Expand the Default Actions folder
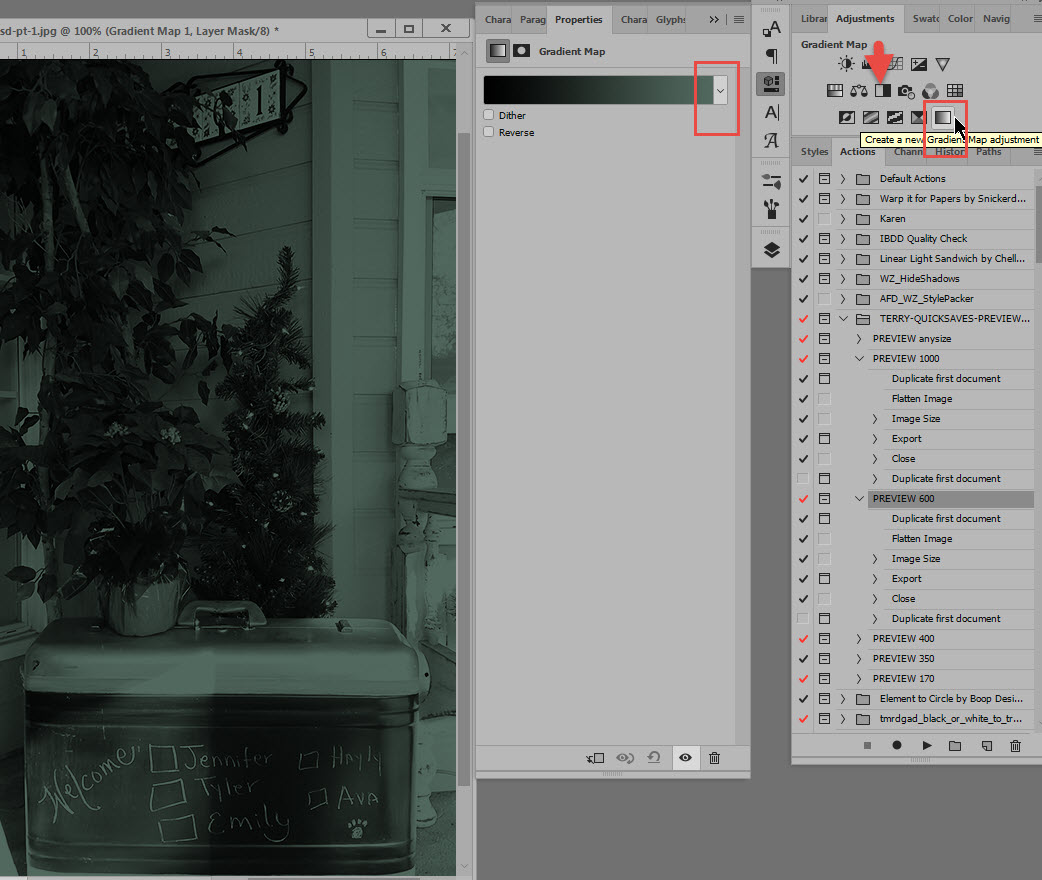This screenshot has width=1042, height=880. click(x=843, y=179)
